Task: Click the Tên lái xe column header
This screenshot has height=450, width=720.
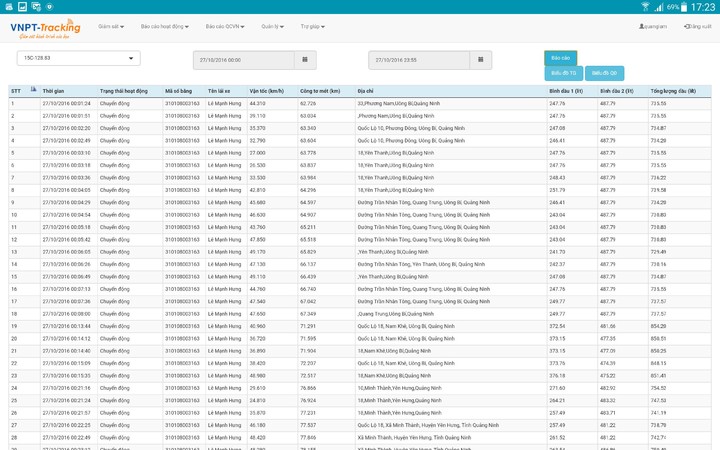Action: 219,91
